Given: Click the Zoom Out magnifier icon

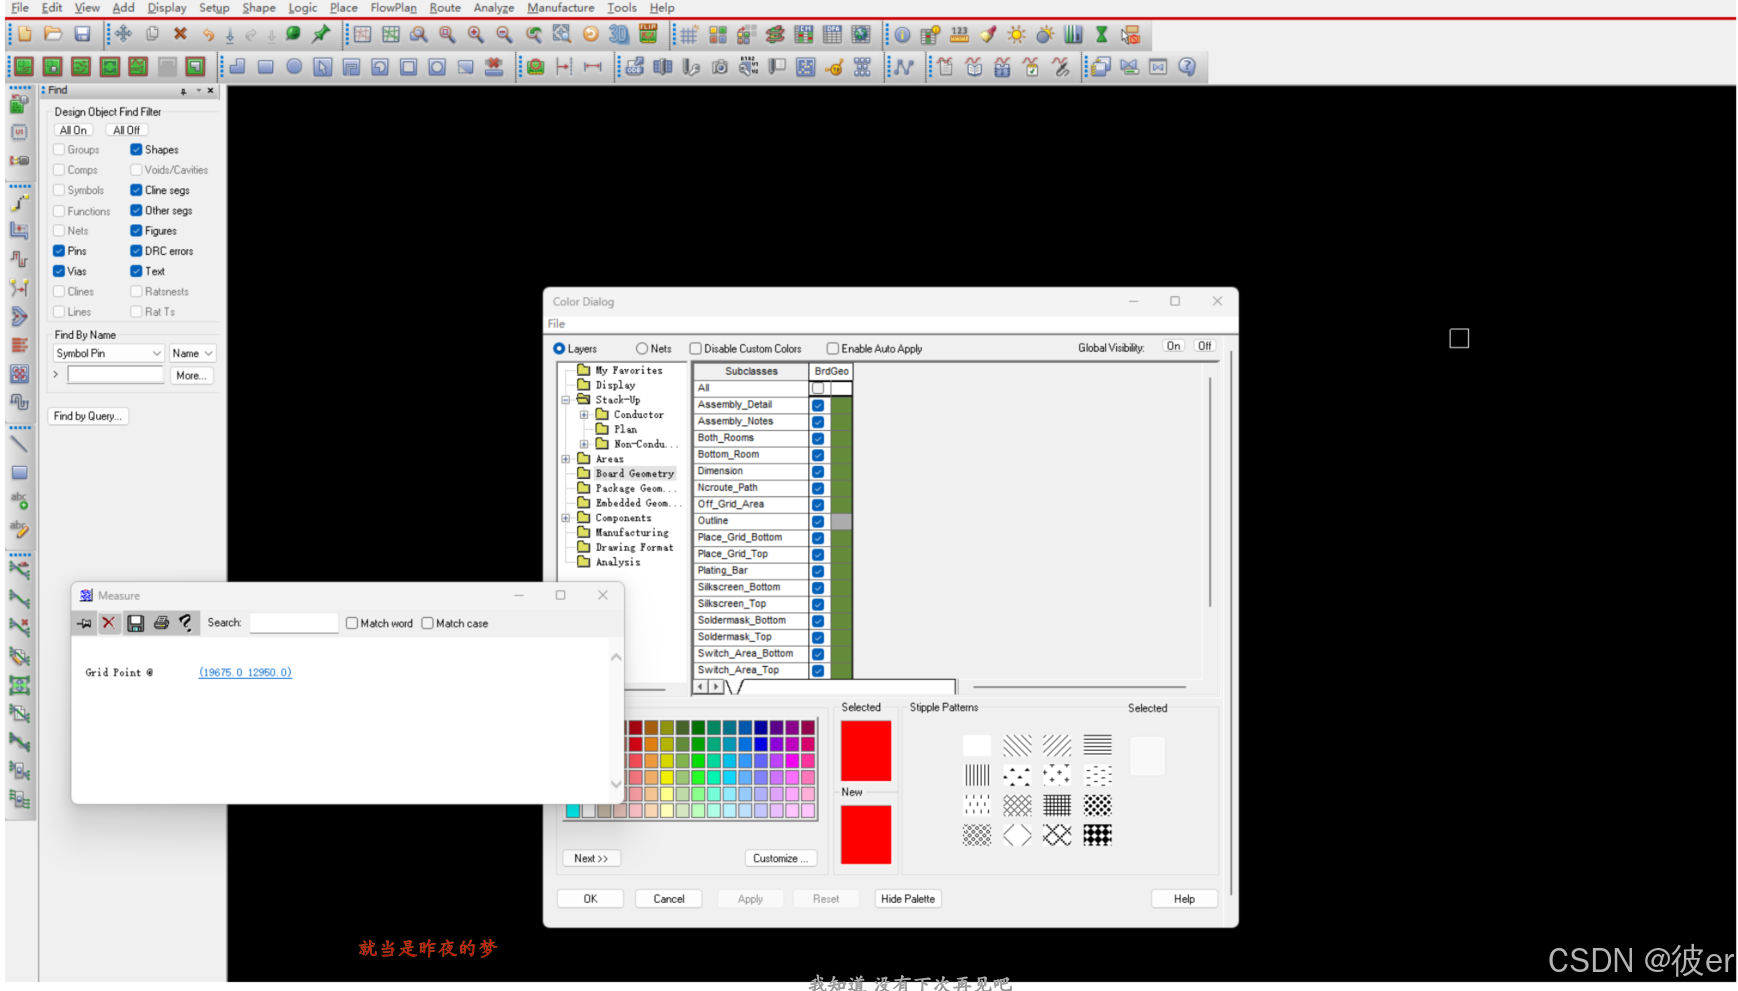Looking at the screenshot, I should pyautogui.click(x=504, y=34).
